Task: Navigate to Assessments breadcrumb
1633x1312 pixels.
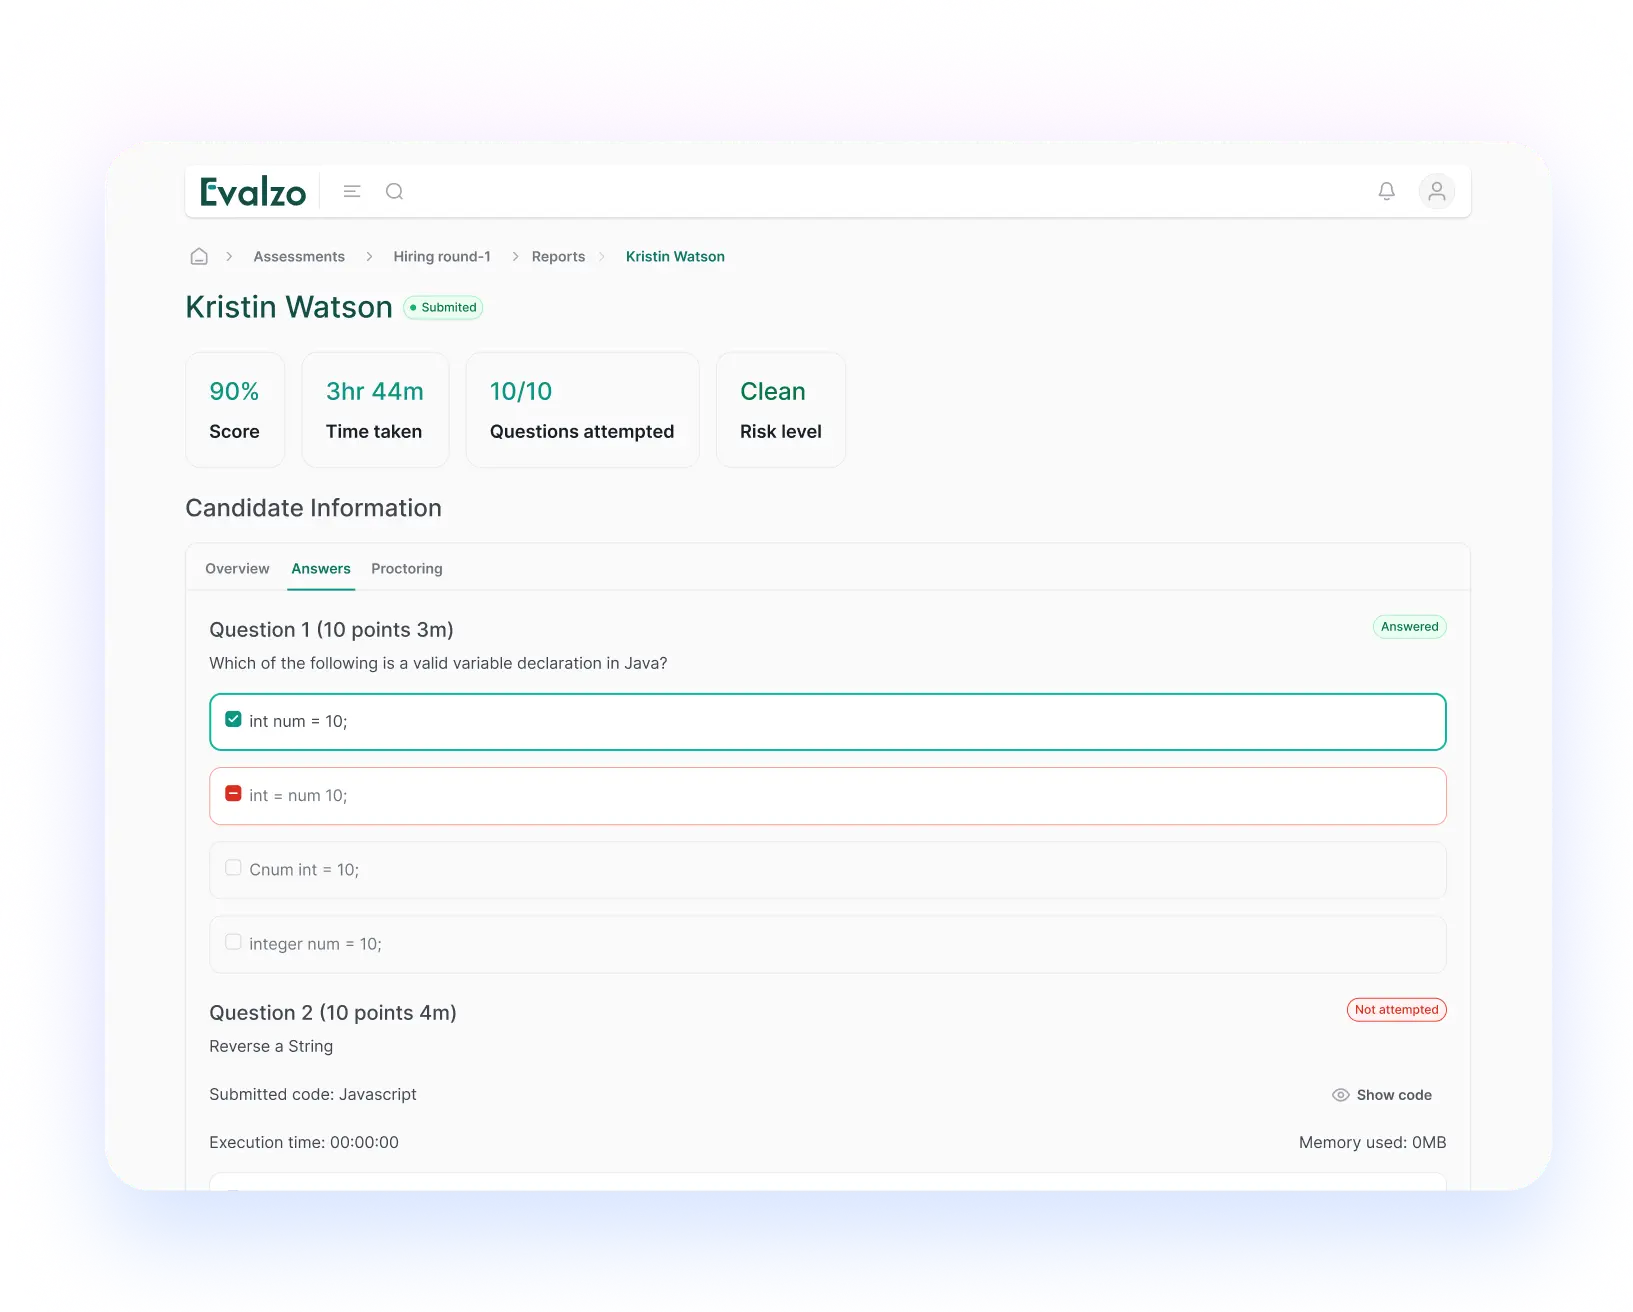Action: [299, 256]
